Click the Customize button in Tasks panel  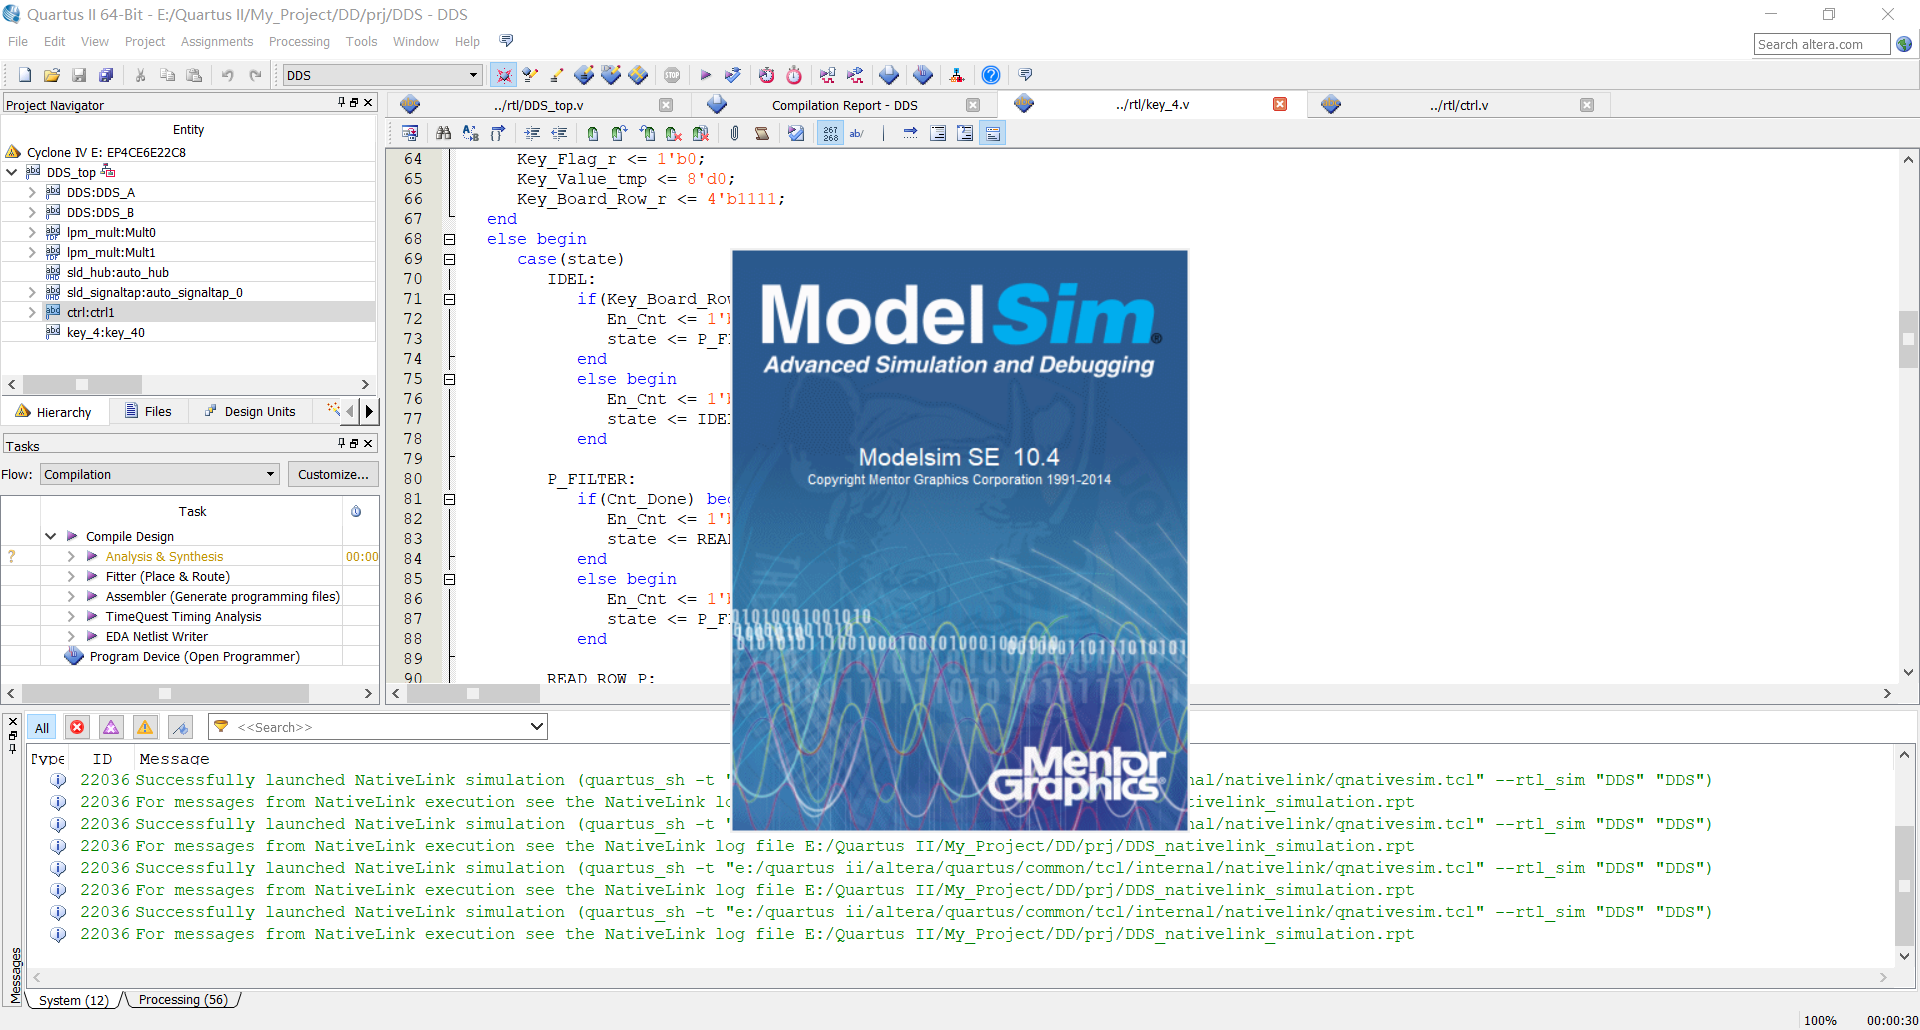click(333, 474)
